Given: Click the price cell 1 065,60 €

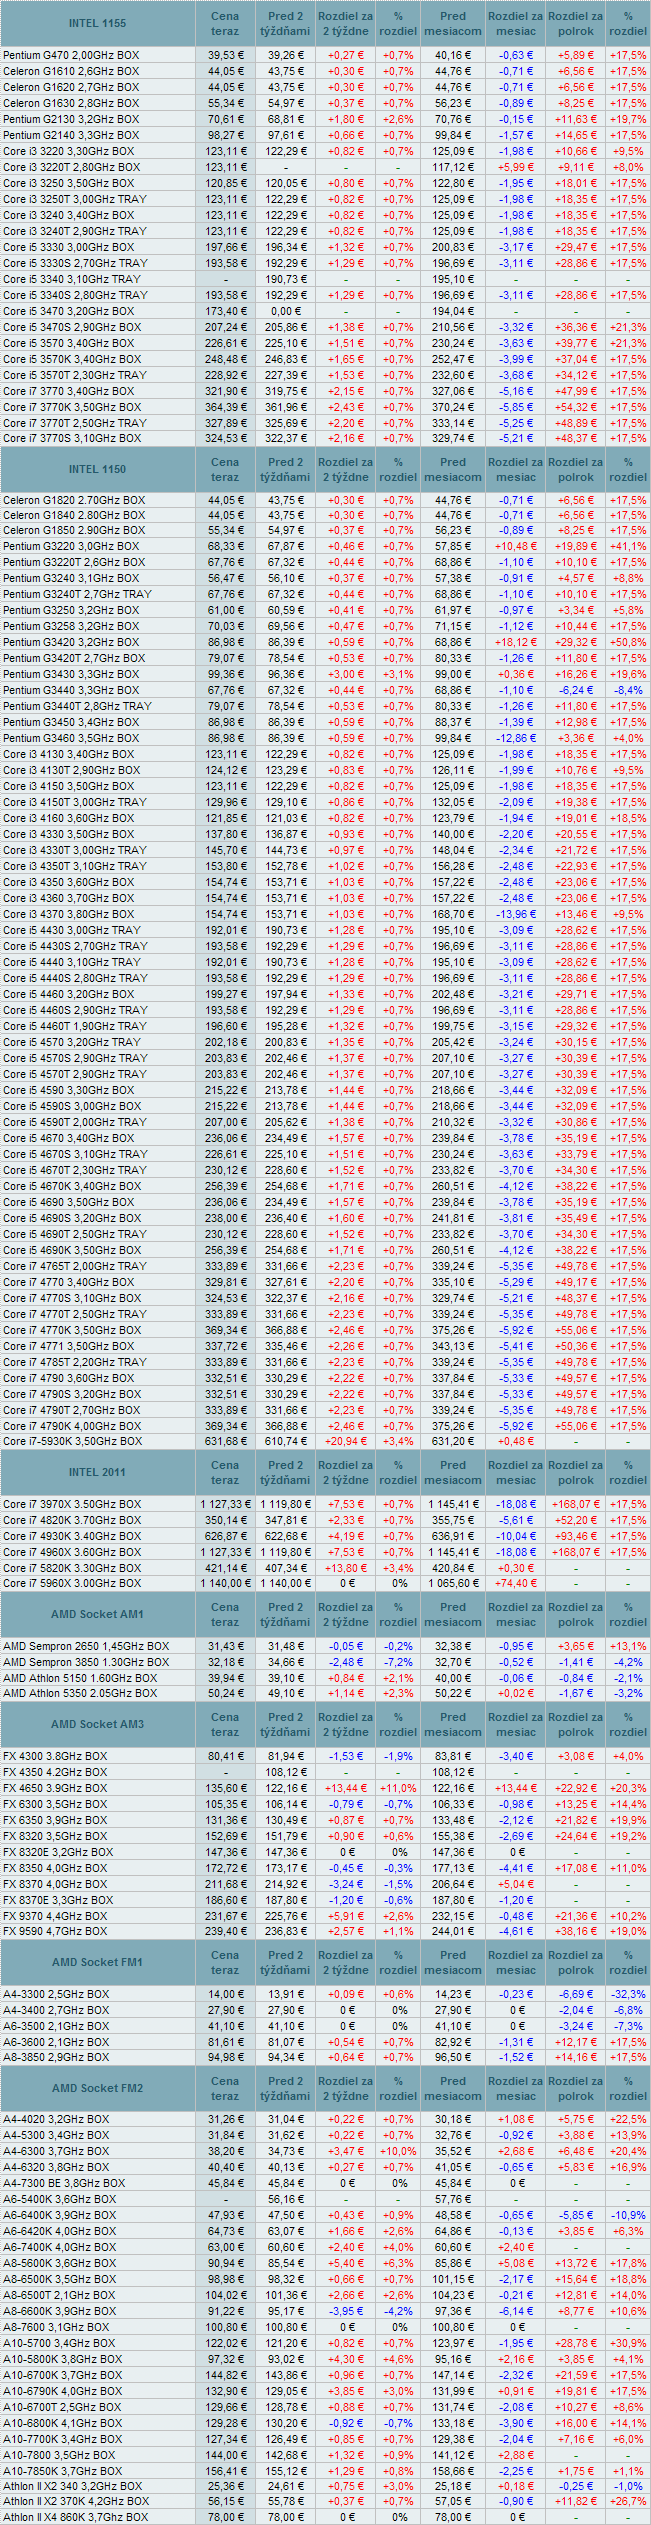Looking at the screenshot, I should 453,1583.
